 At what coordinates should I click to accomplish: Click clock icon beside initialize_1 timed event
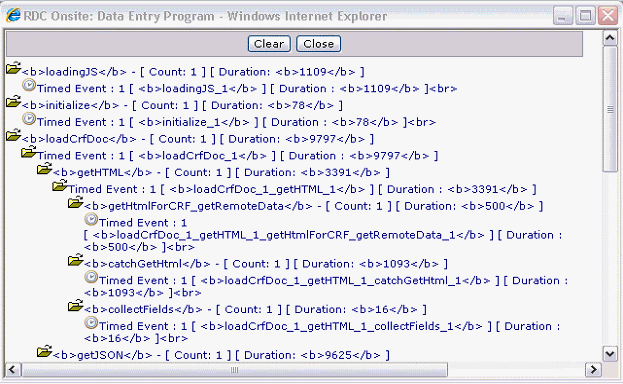pyautogui.click(x=29, y=118)
